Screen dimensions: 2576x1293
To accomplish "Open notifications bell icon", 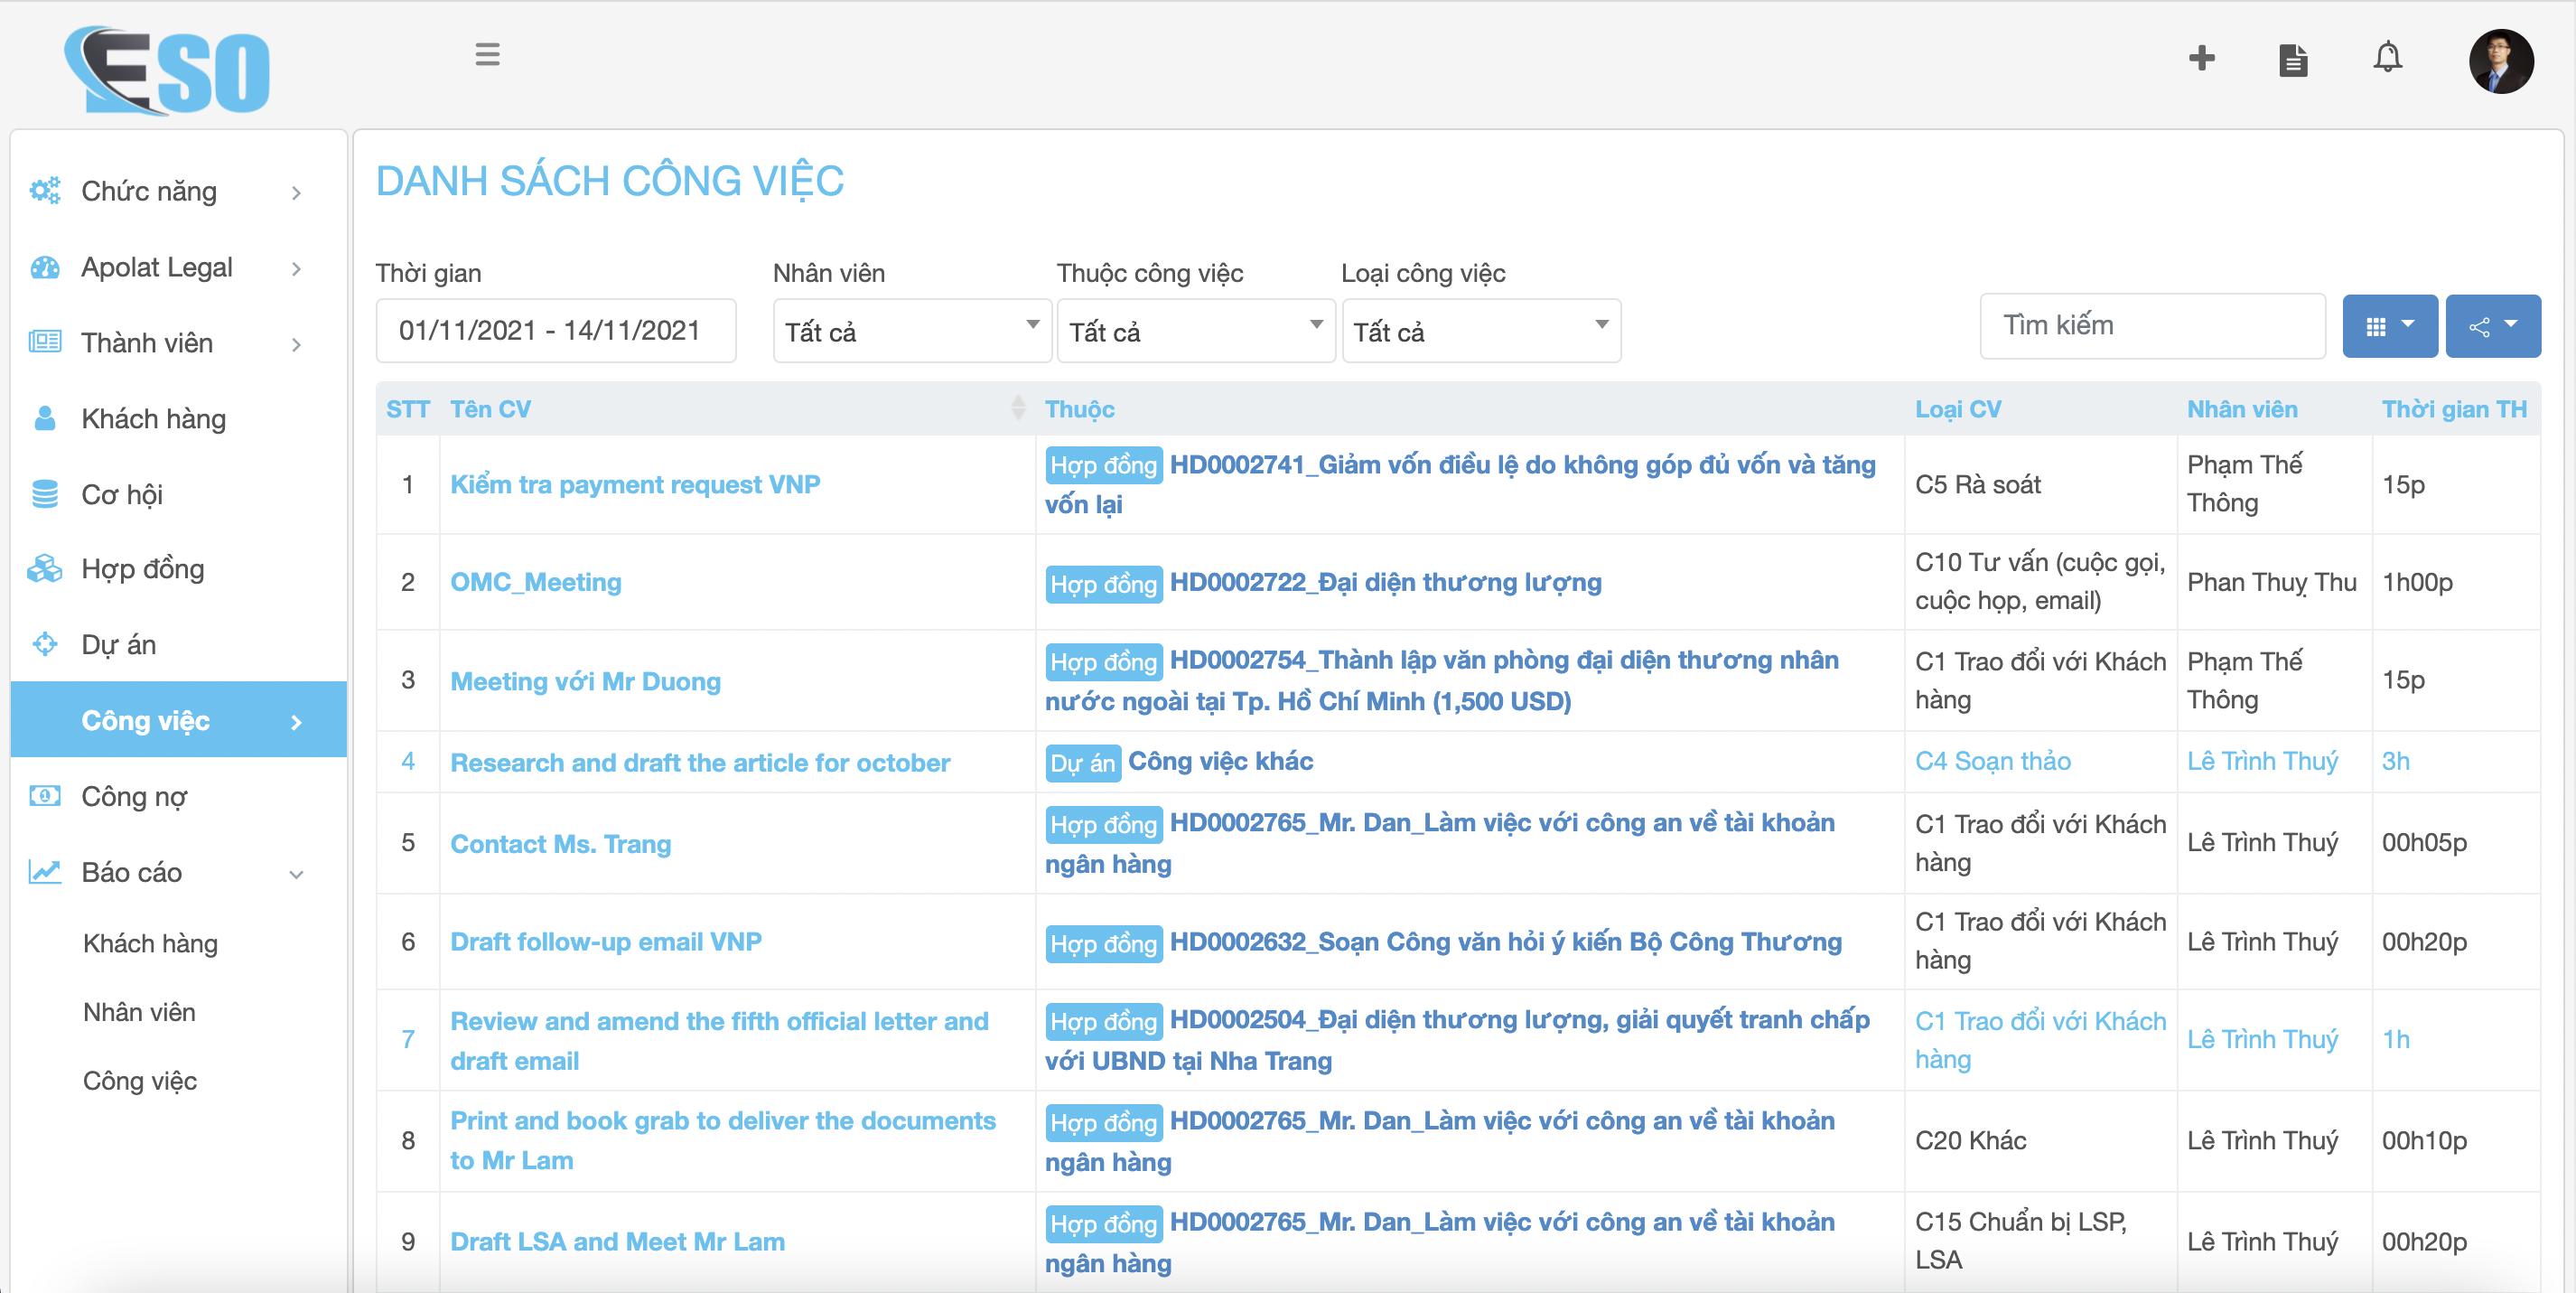I will pos(2387,58).
